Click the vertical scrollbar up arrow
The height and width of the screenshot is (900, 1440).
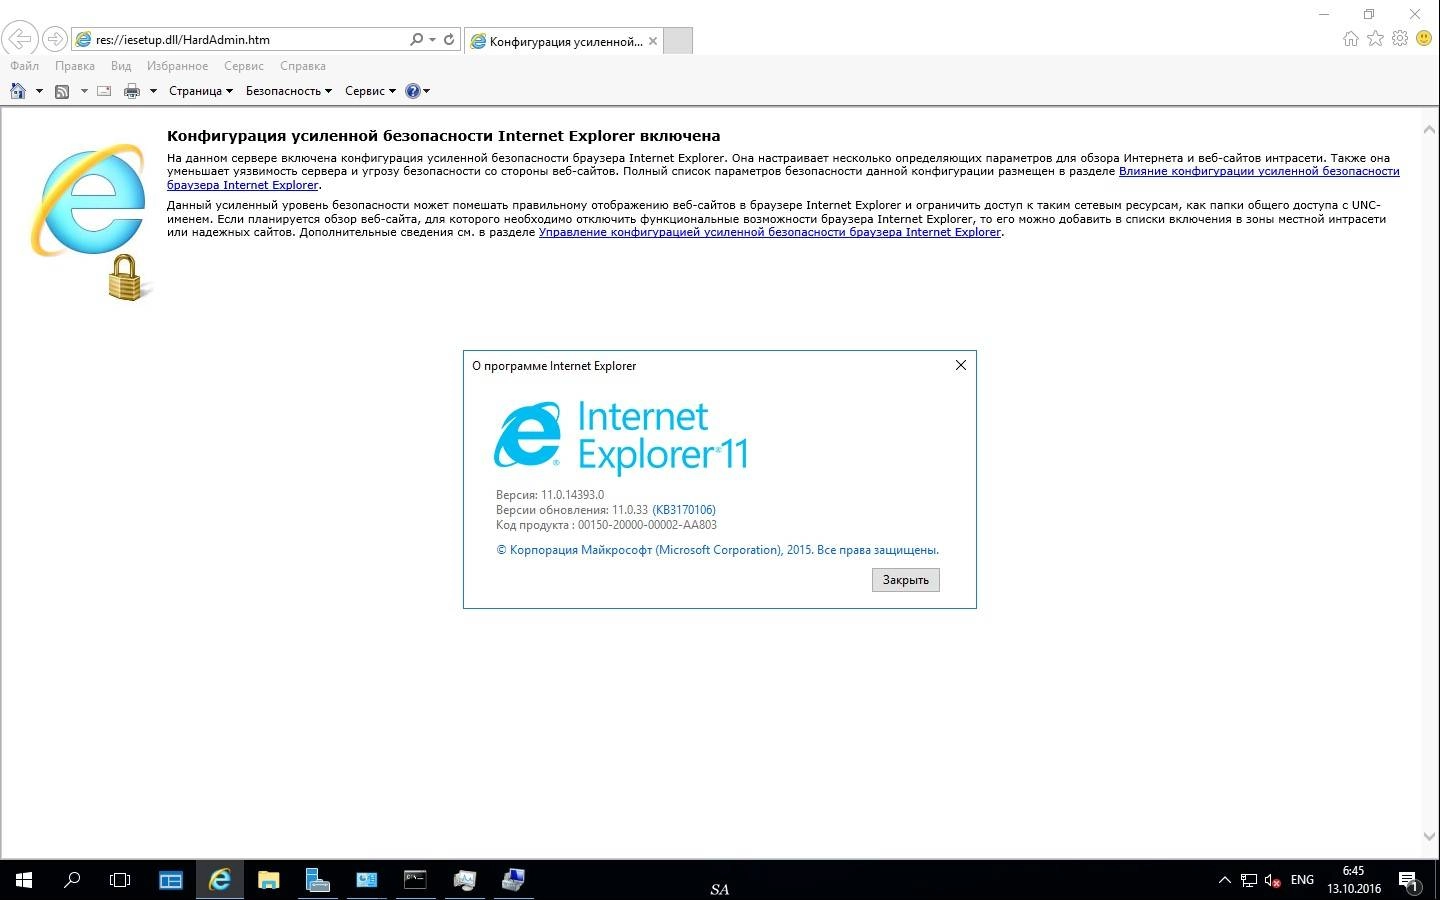click(x=1429, y=130)
